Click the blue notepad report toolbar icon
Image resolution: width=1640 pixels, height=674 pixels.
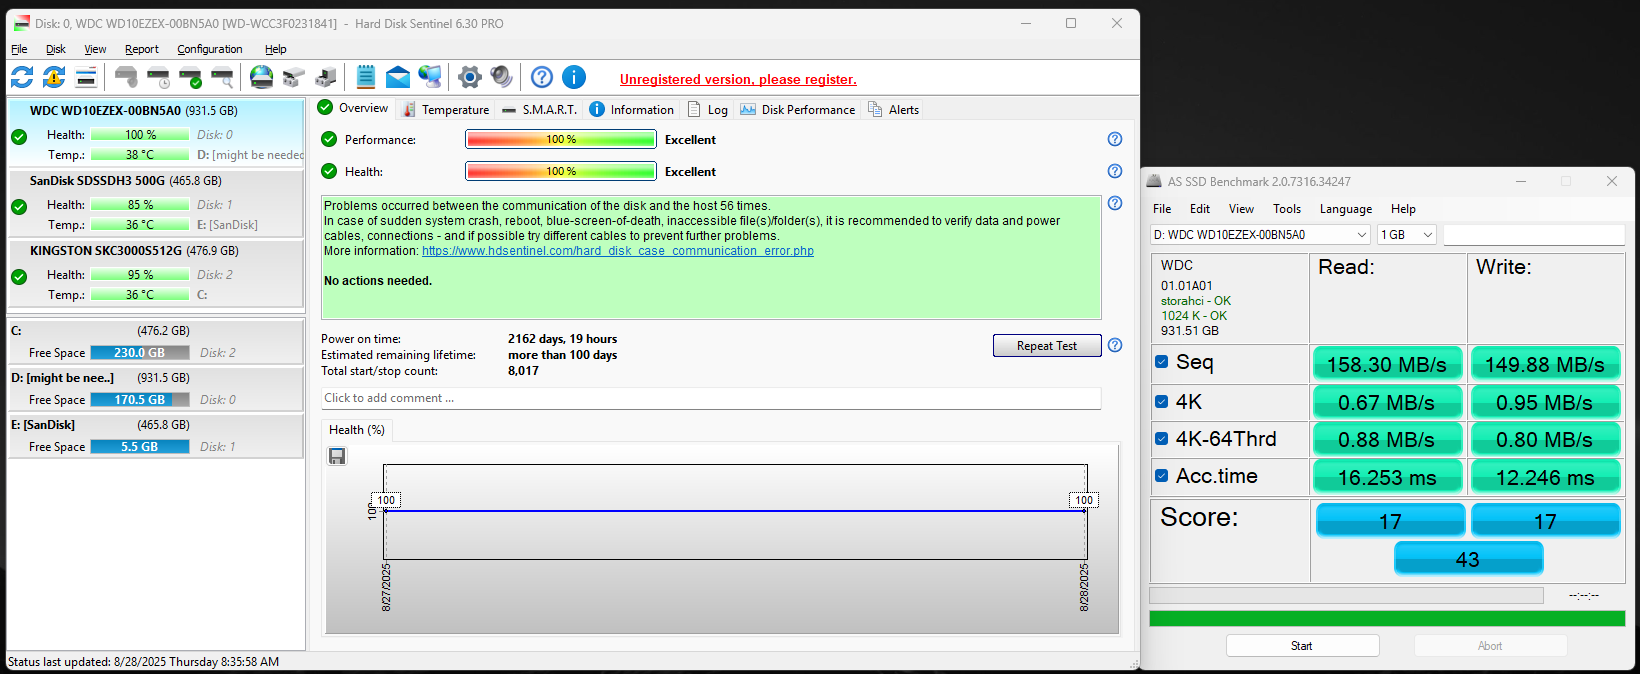pyautogui.click(x=366, y=77)
